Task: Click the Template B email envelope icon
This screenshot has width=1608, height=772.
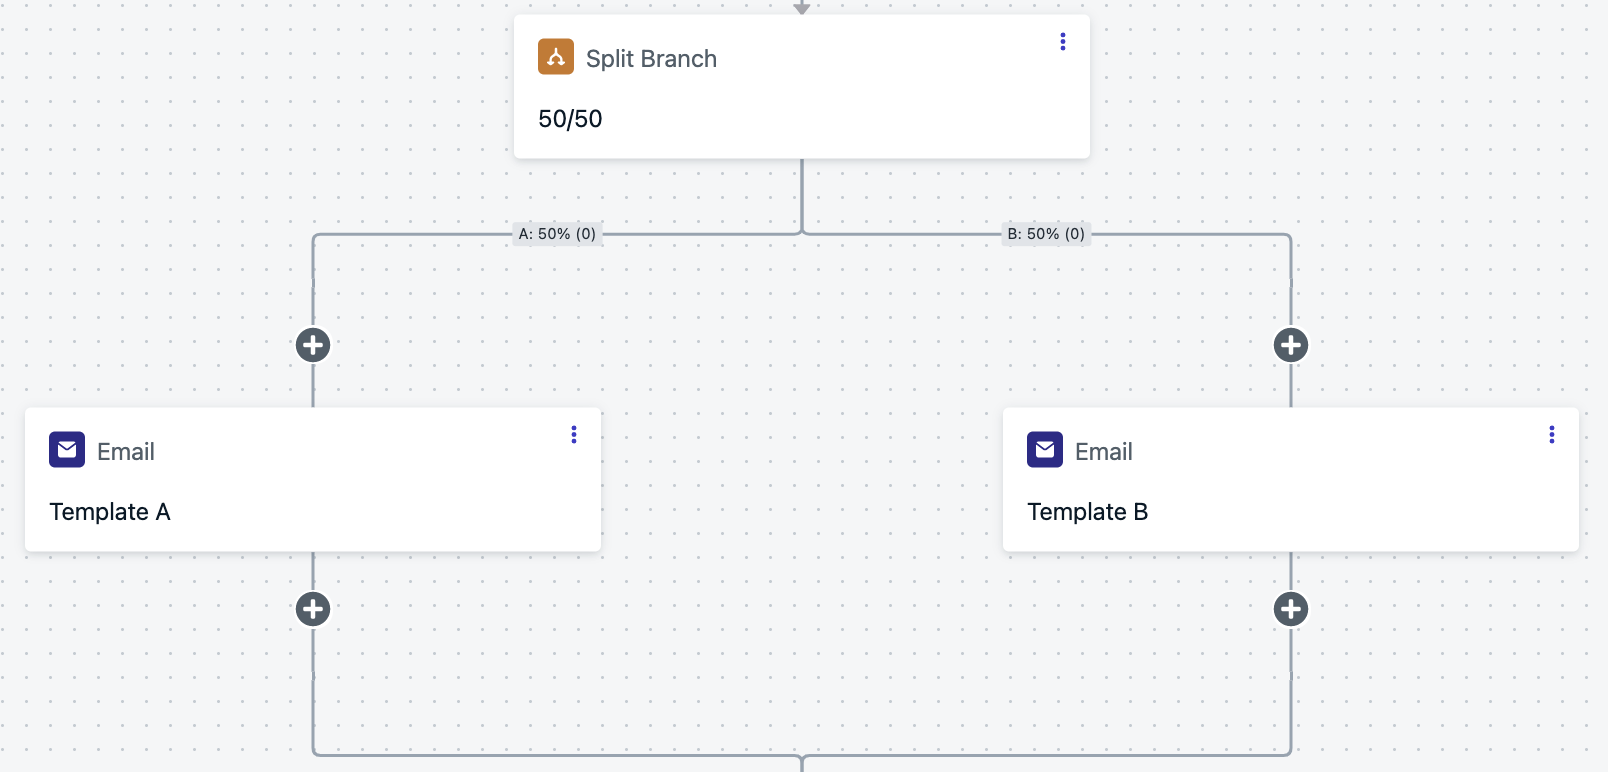Action: coord(1045,450)
